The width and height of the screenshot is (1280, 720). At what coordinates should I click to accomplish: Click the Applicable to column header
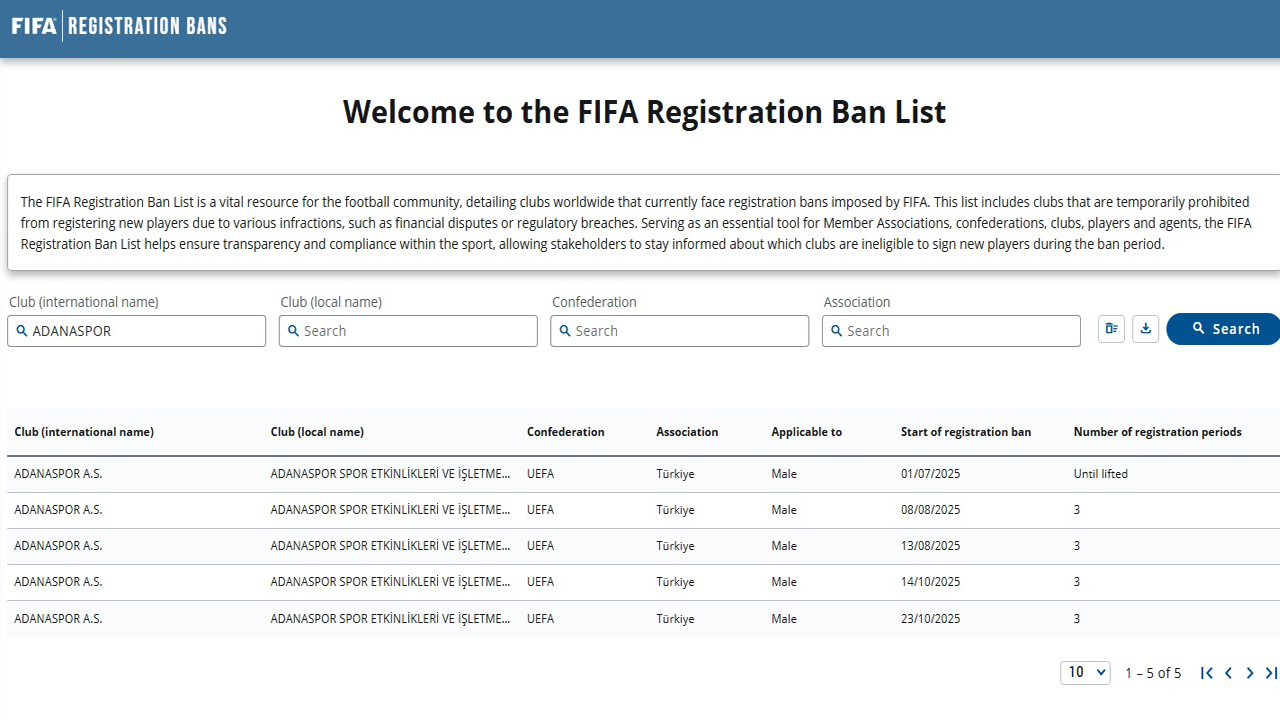pyautogui.click(x=806, y=432)
